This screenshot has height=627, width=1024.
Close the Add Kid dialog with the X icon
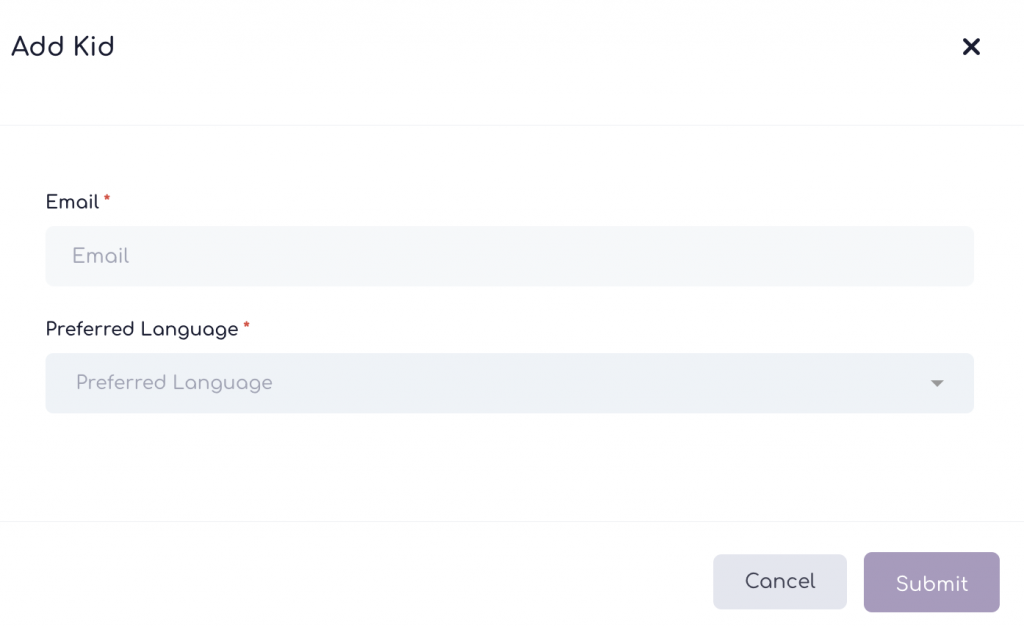tap(970, 47)
